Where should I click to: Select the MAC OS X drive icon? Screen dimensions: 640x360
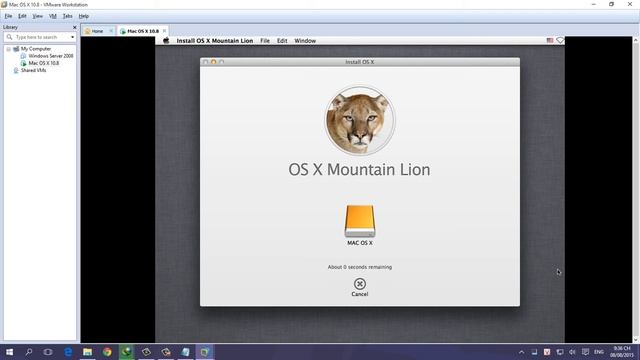[360, 221]
